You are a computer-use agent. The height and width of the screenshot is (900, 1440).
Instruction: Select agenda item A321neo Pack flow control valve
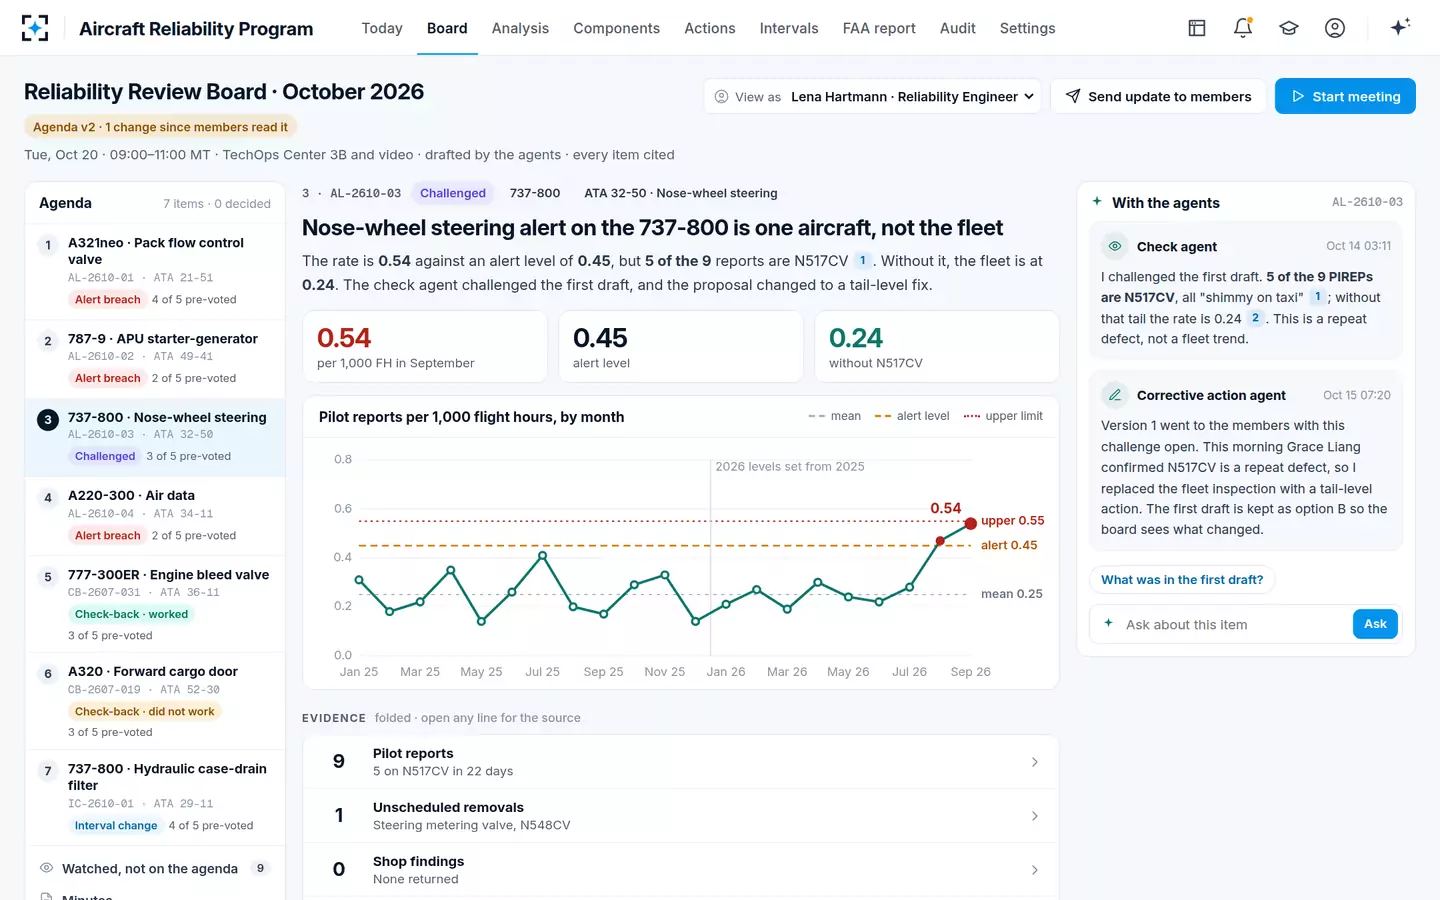coord(155,270)
